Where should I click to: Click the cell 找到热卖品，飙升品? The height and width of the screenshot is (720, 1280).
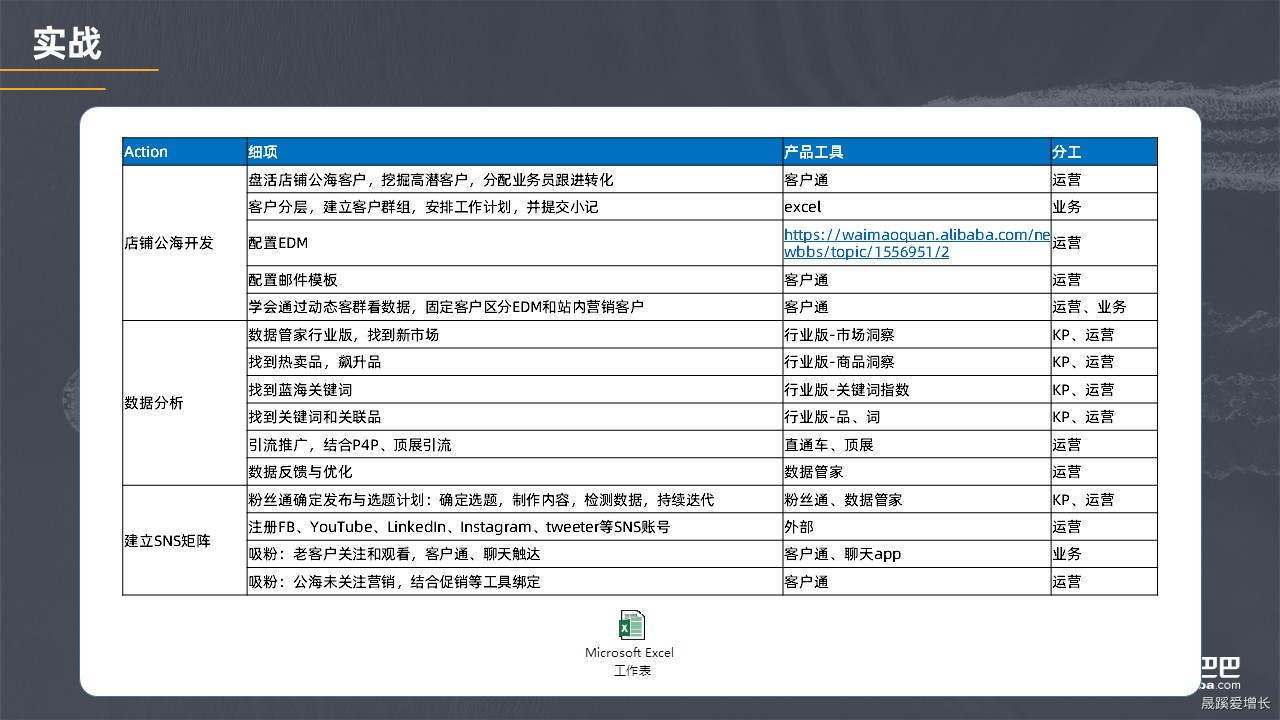point(514,362)
